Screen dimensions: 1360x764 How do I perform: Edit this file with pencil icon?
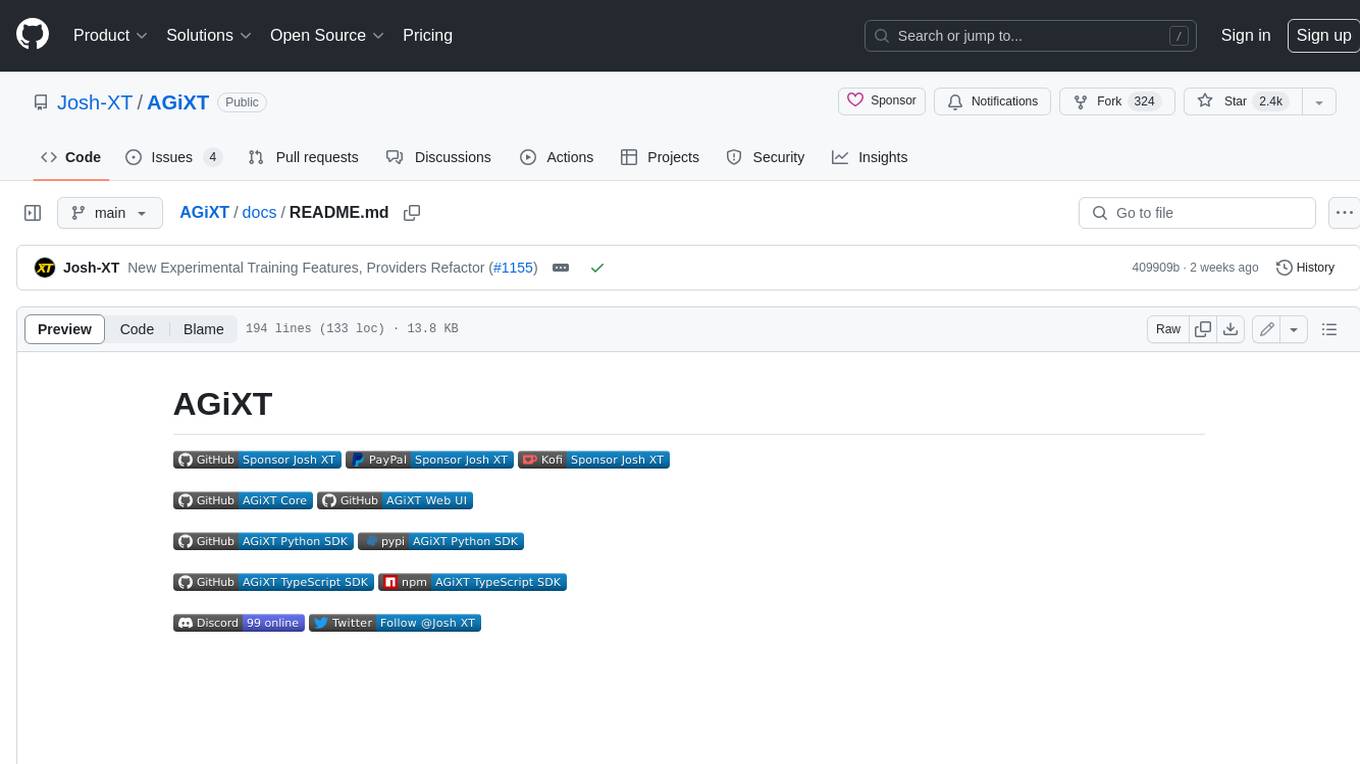tap(1266, 329)
